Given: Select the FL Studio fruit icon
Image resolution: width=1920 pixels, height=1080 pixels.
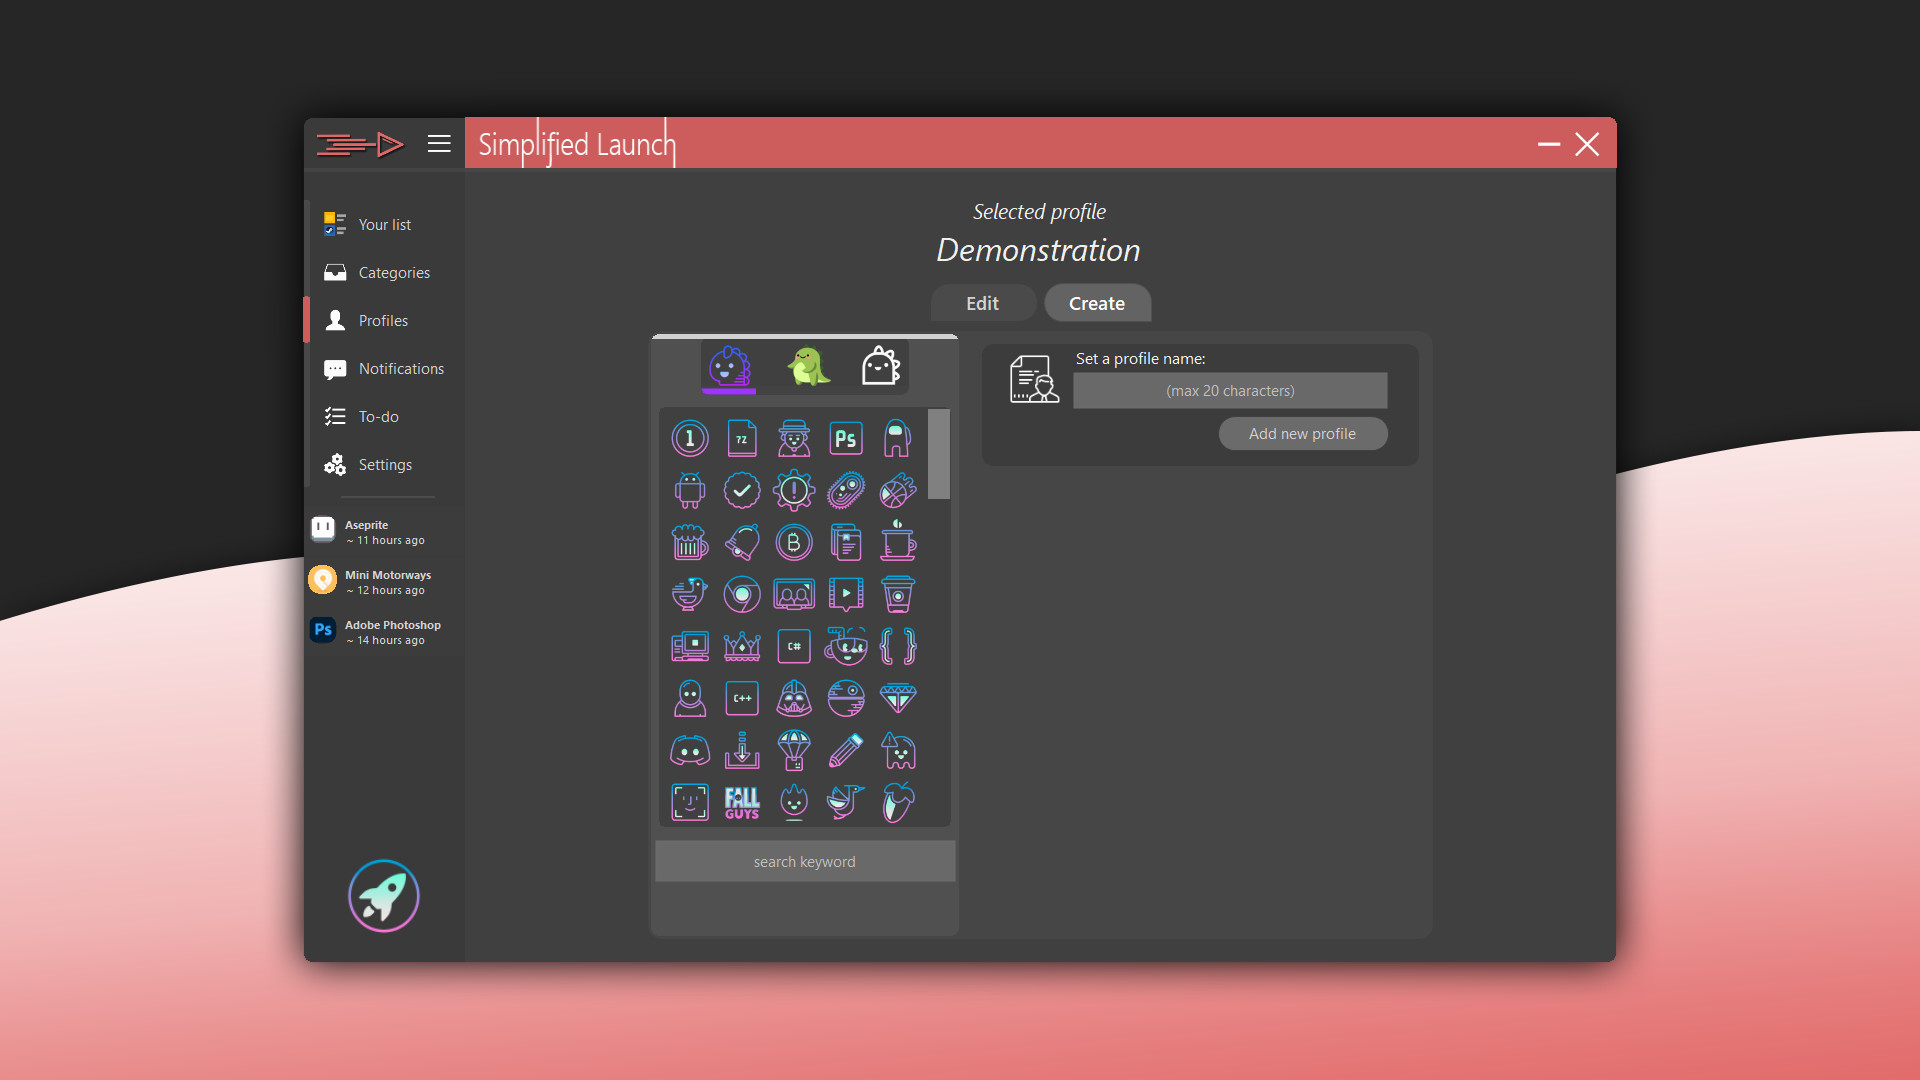Looking at the screenshot, I should [897, 802].
